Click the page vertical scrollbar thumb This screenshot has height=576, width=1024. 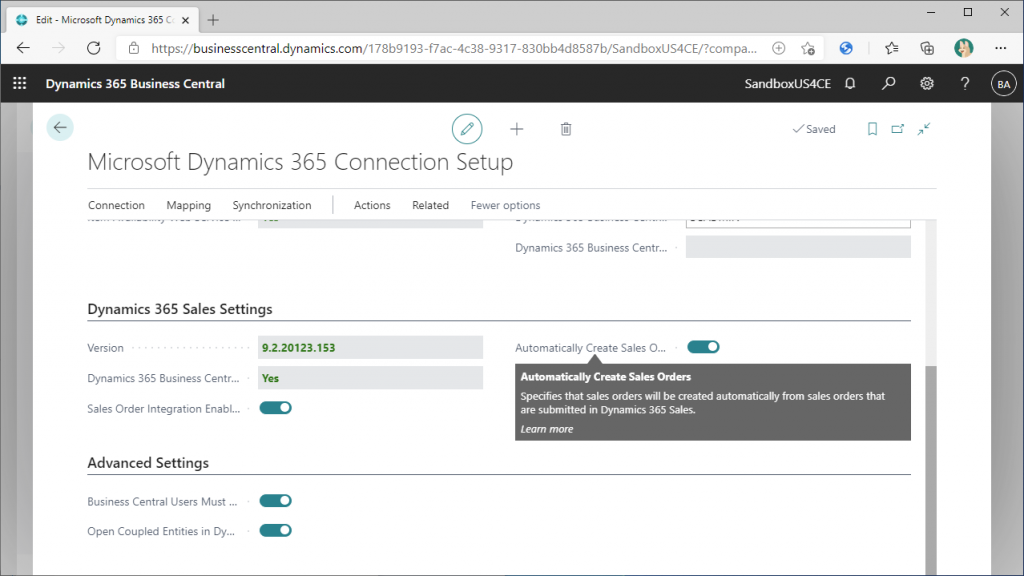click(931, 468)
